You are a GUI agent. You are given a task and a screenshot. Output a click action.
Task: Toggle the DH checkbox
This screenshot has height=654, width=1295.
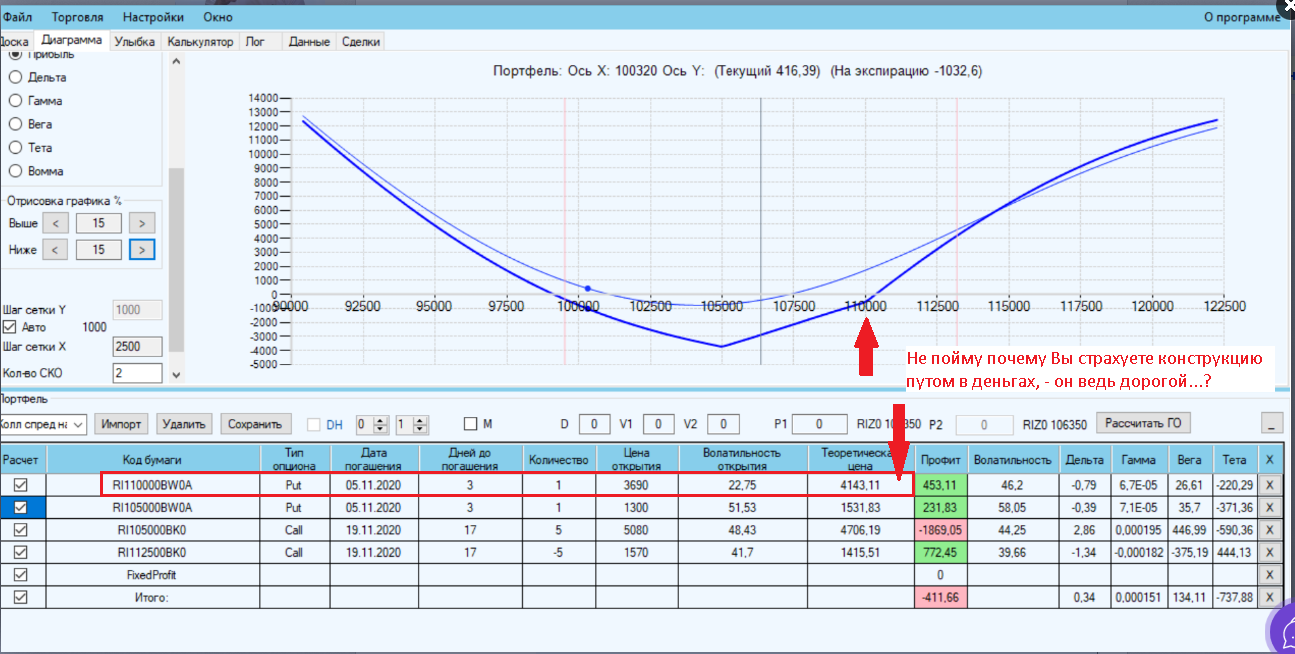[314, 425]
